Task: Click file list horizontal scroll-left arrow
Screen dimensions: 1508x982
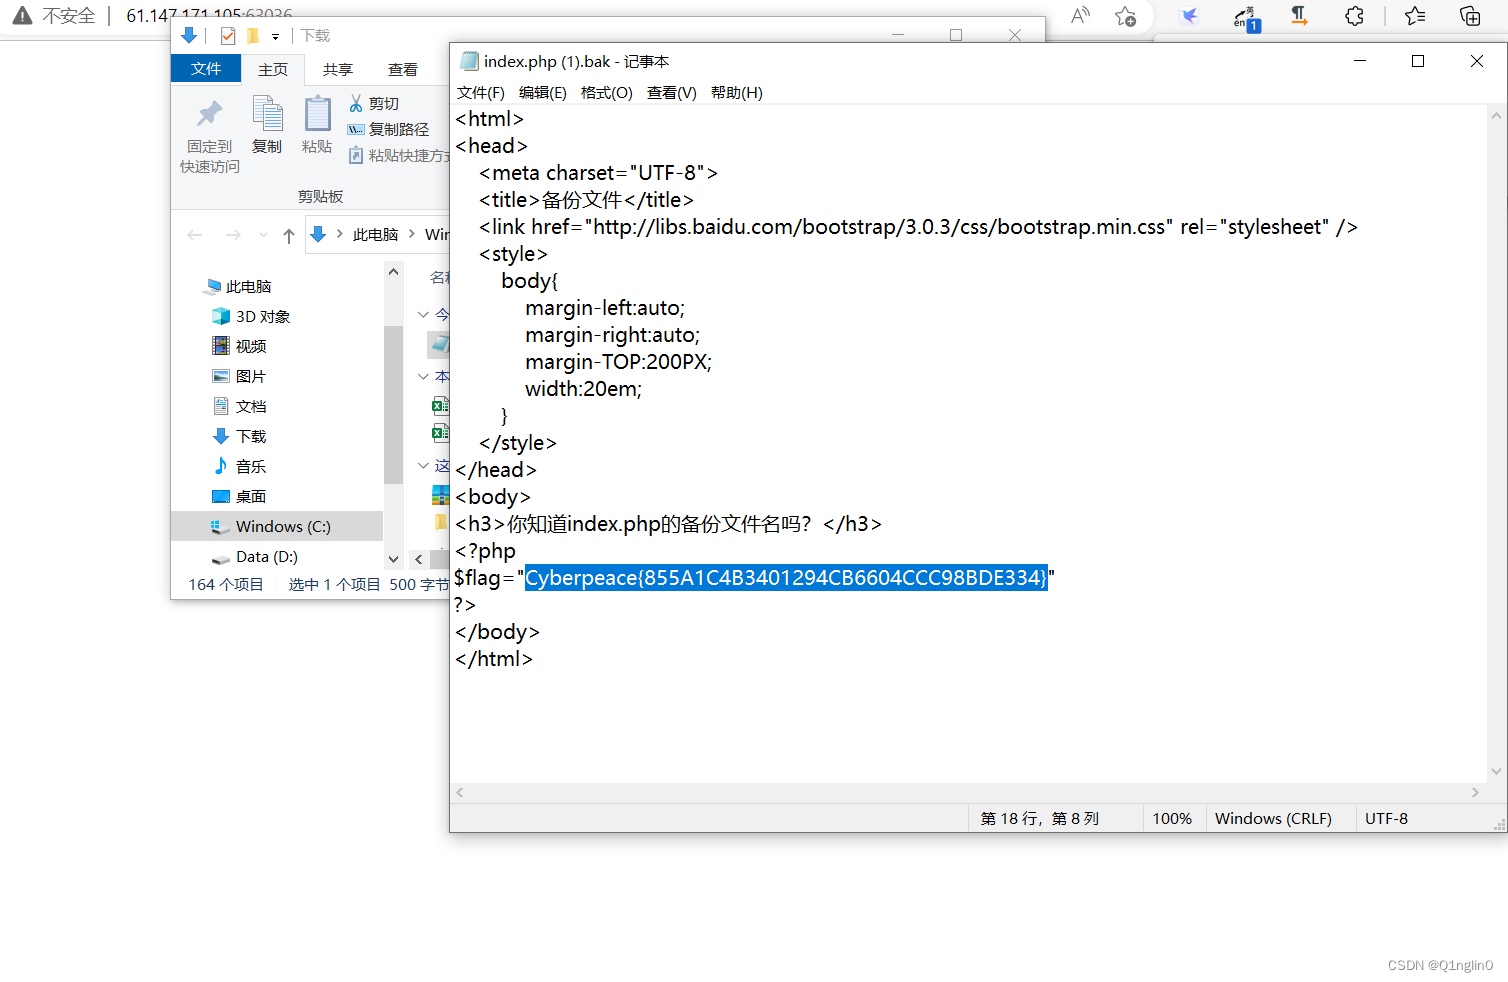Action: point(419,559)
